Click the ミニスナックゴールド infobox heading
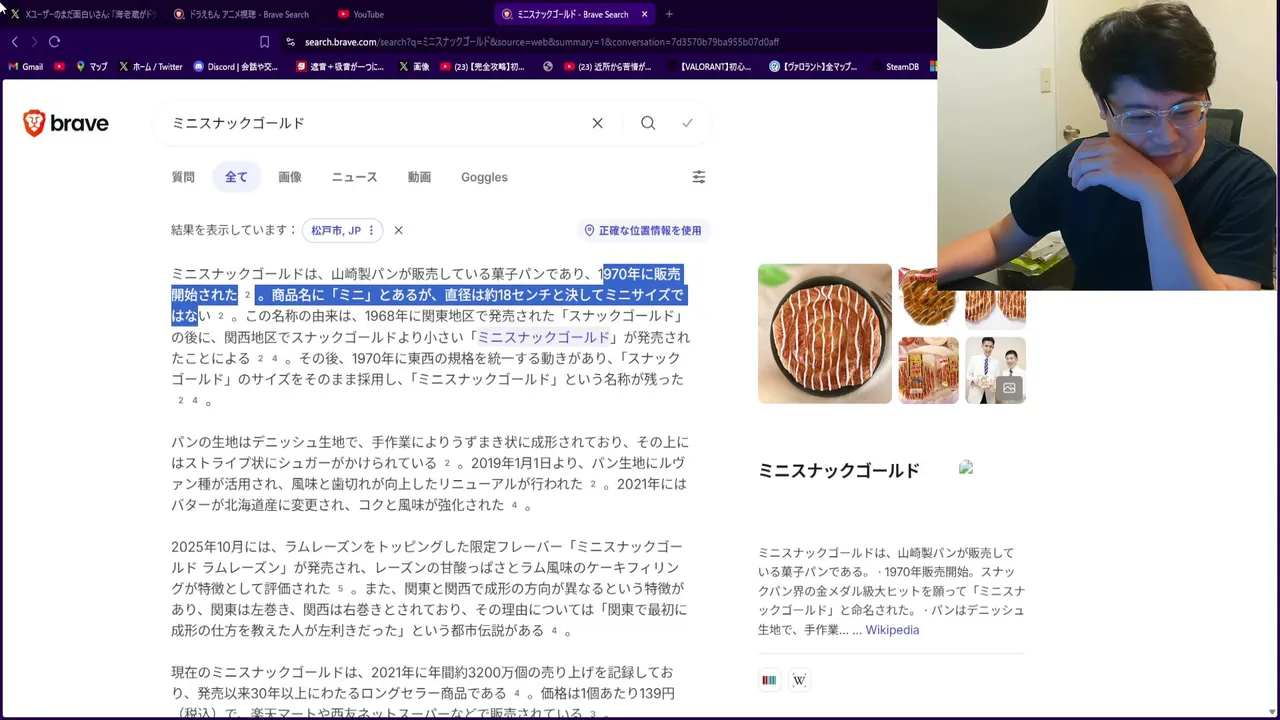 [838, 471]
